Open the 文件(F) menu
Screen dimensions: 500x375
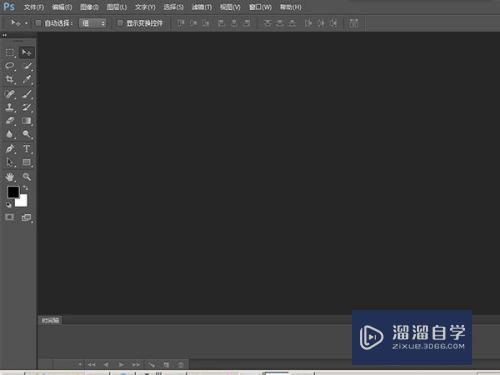click(x=34, y=7)
